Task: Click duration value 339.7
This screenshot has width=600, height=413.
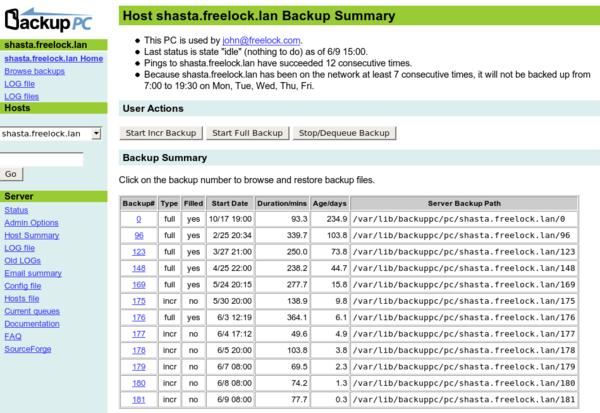Action: pos(297,235)
